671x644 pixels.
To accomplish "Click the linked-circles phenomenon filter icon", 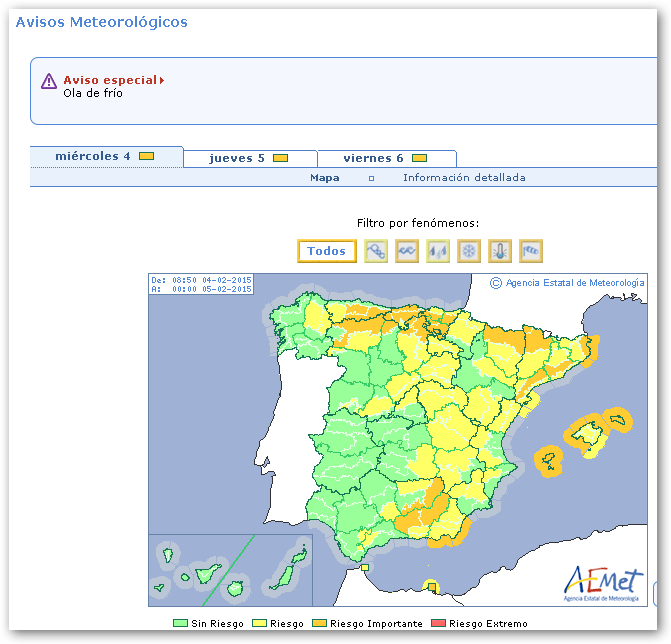I will click(376, 251).
